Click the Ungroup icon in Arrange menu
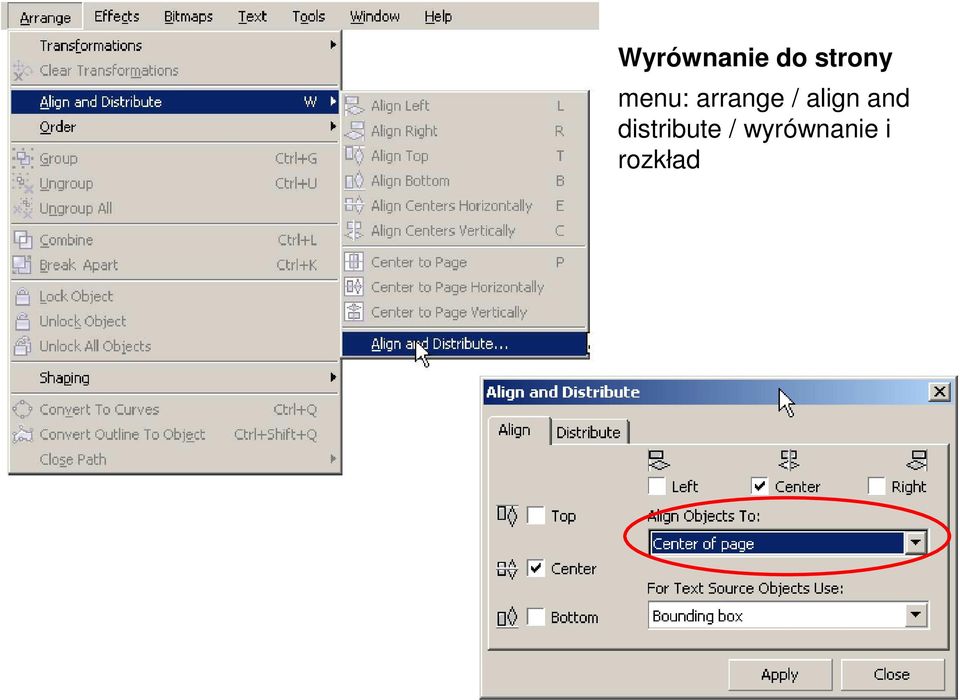Screen dimensions: 960x700 pos(23,183)
